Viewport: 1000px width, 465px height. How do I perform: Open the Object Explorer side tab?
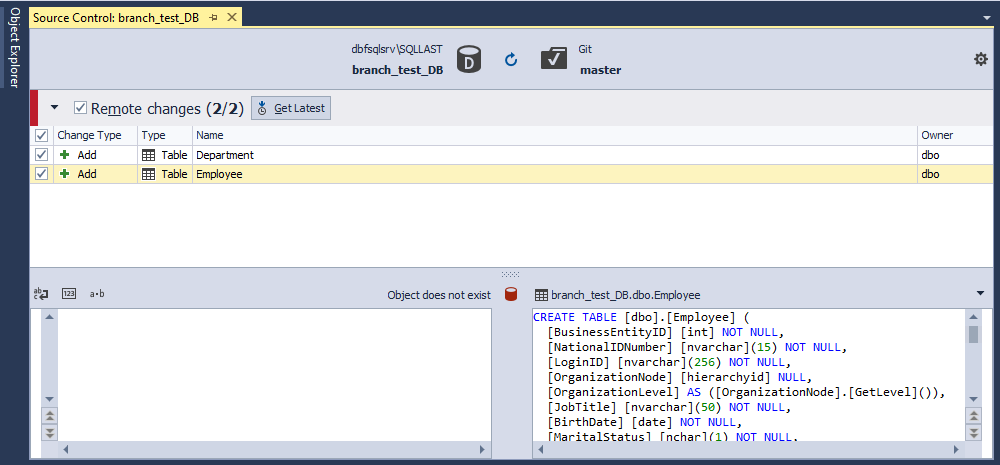tap(15, 47)
